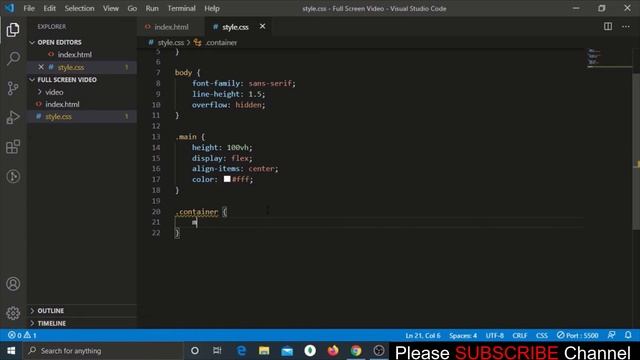The image size is (640, 360).
Task: Click the Split Editor Right icon
Action: pos(608,27)
